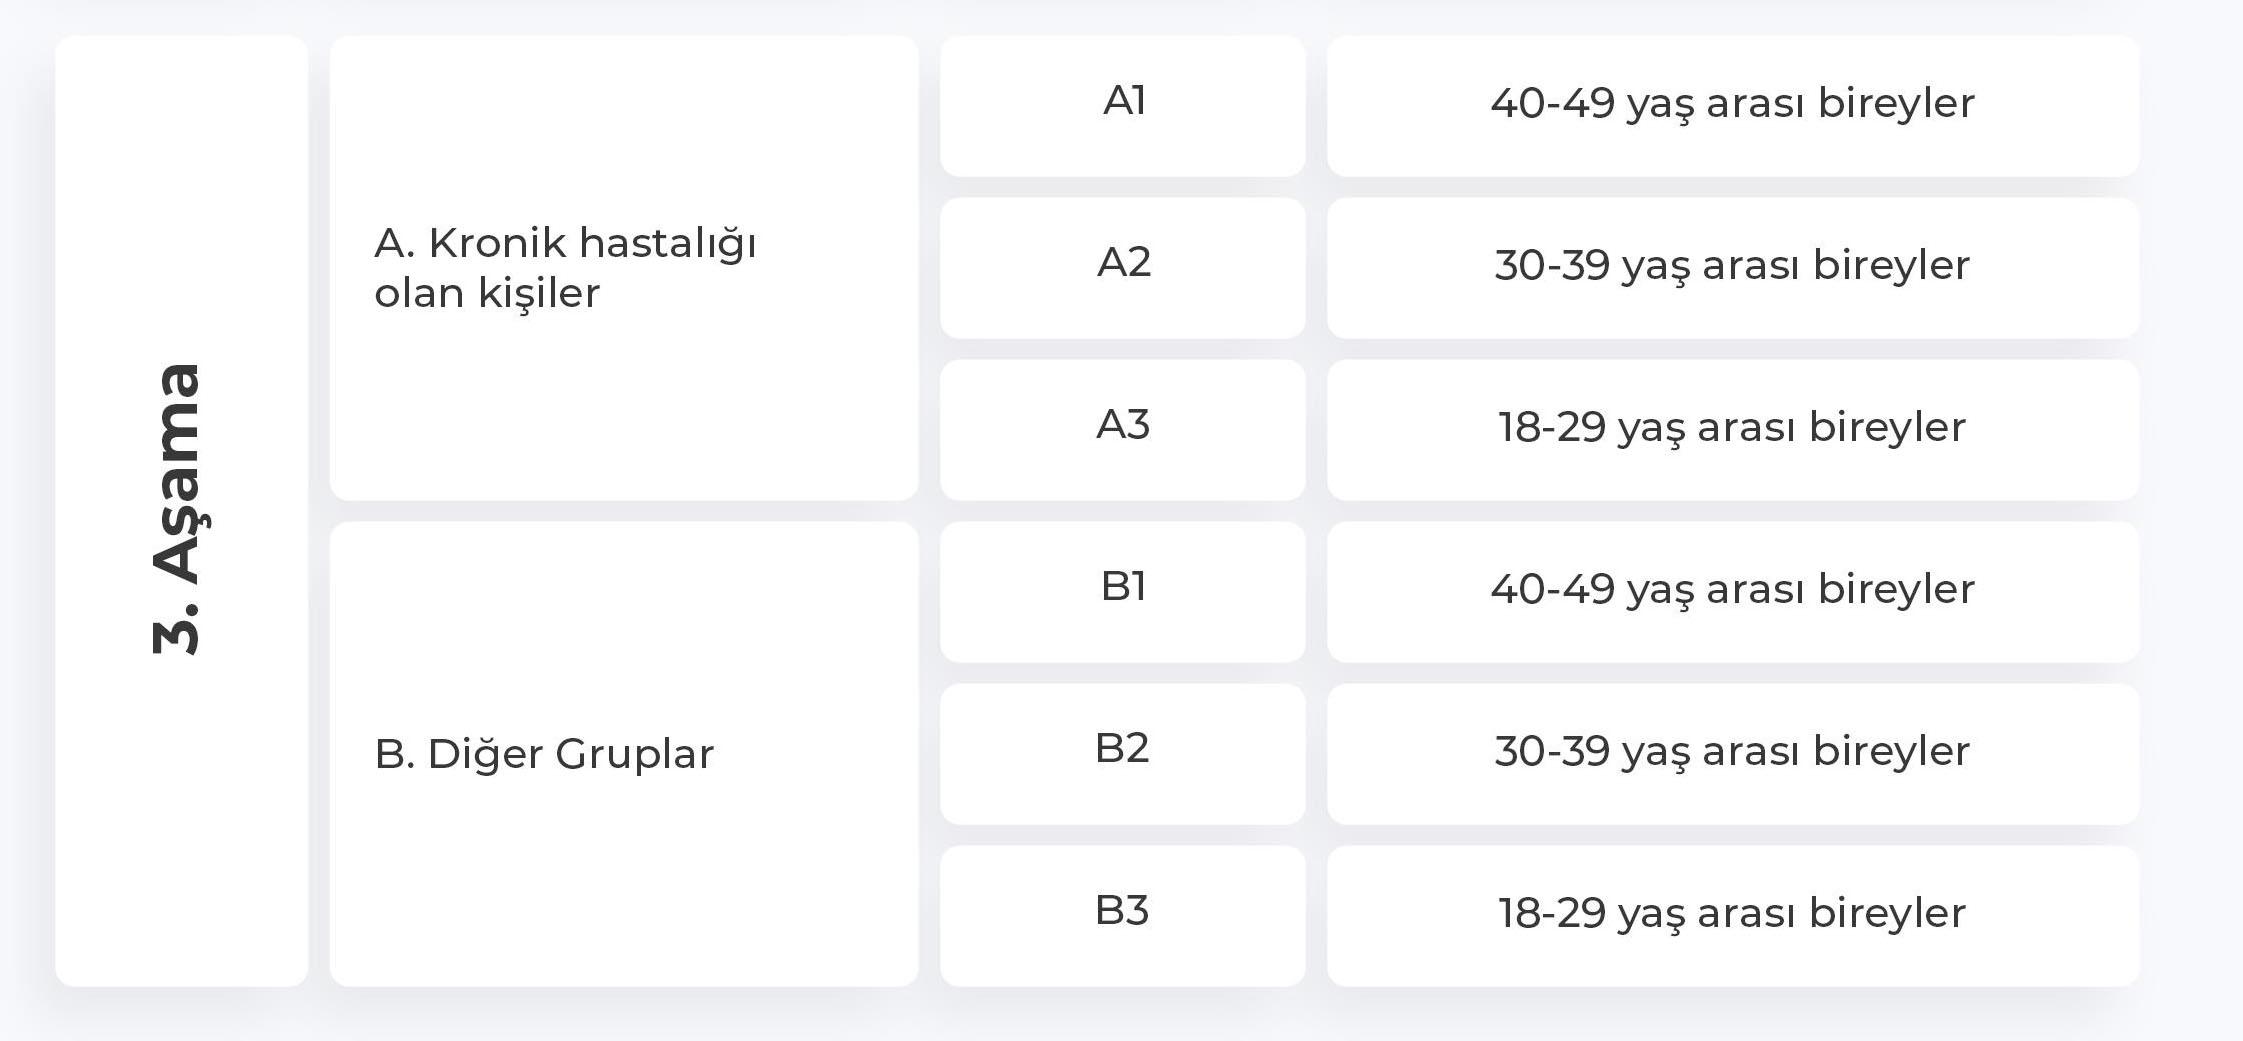2243x1041 pixels.
Task: Select the A. Kronik hastalığı olan kişiler card
Action: tap(624, 268)
